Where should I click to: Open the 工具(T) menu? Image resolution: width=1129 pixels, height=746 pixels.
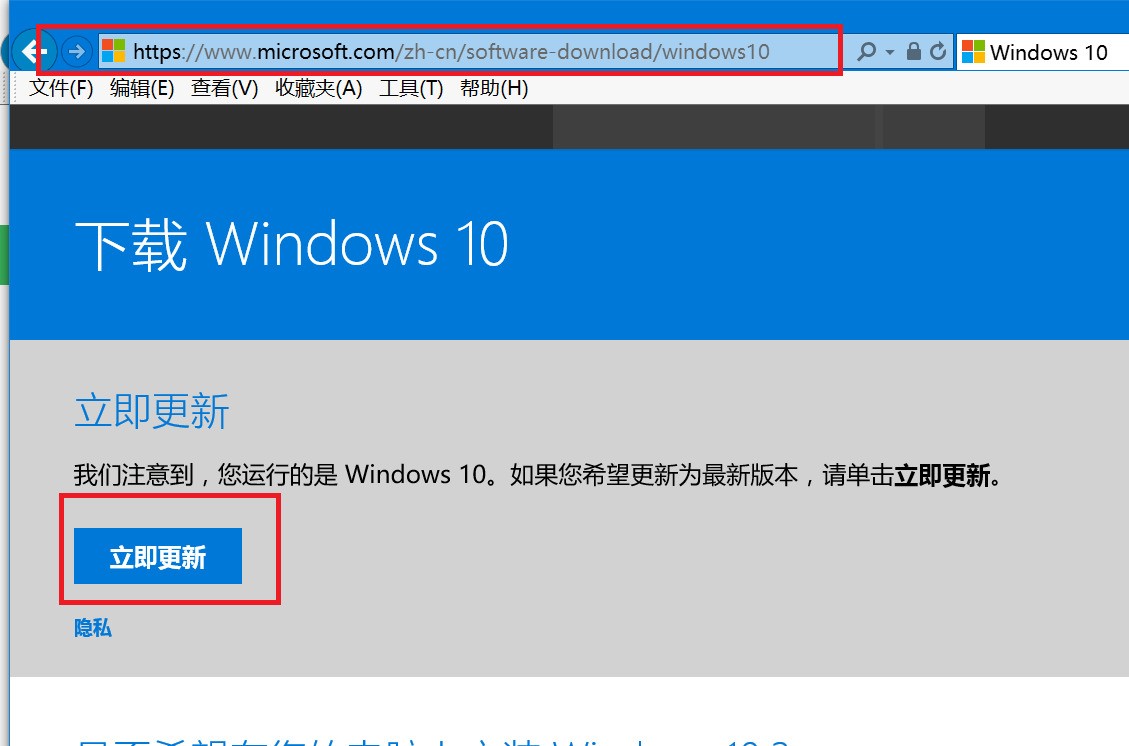(411, 89)
